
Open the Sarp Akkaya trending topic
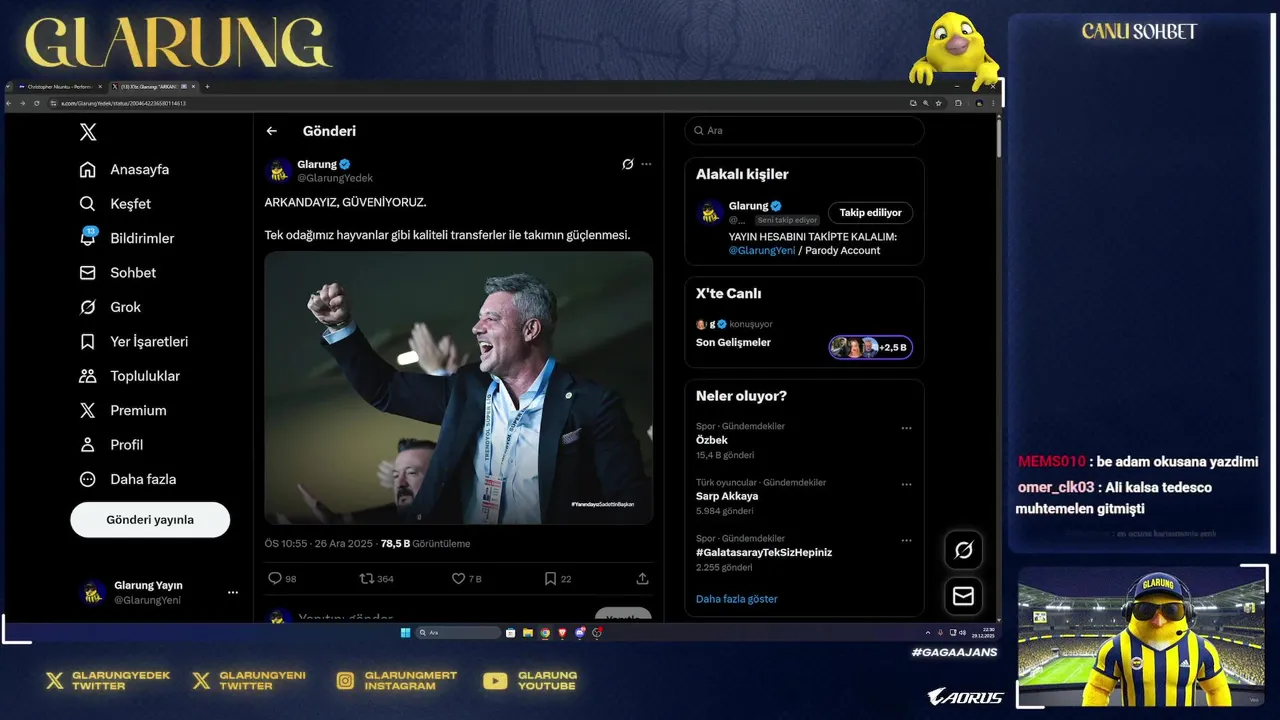pyautogui.click(x=727, y=496)
